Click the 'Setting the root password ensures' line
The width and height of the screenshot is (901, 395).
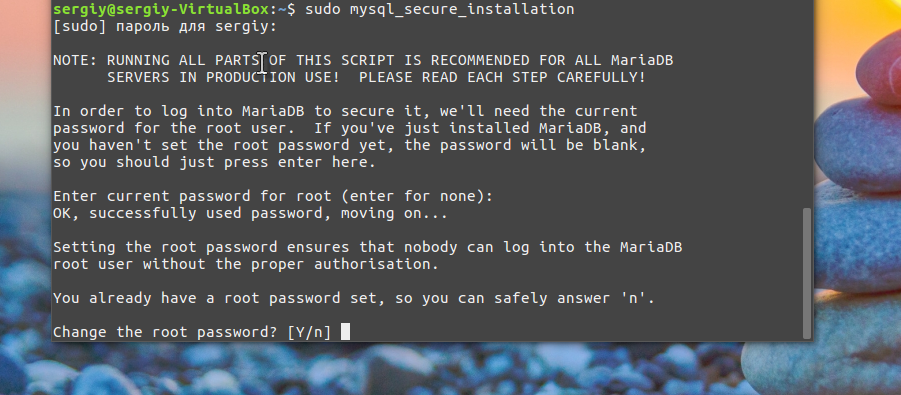[368, 247]
